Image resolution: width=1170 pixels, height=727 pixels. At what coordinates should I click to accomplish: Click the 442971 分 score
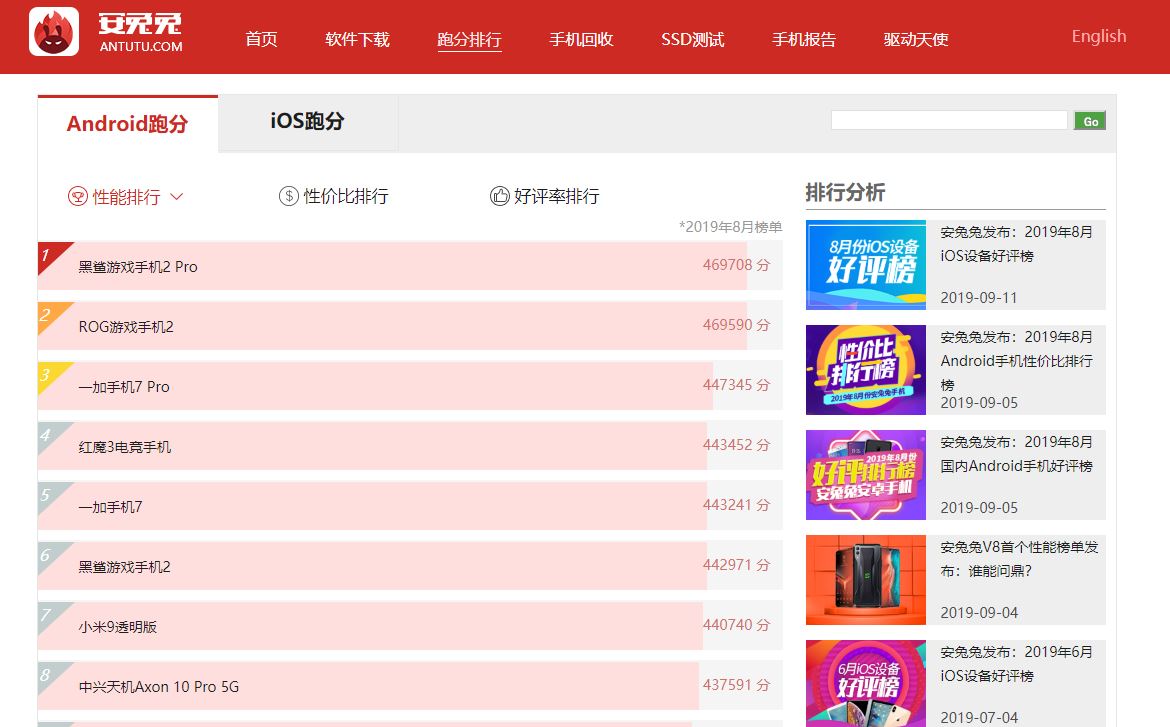736,565
